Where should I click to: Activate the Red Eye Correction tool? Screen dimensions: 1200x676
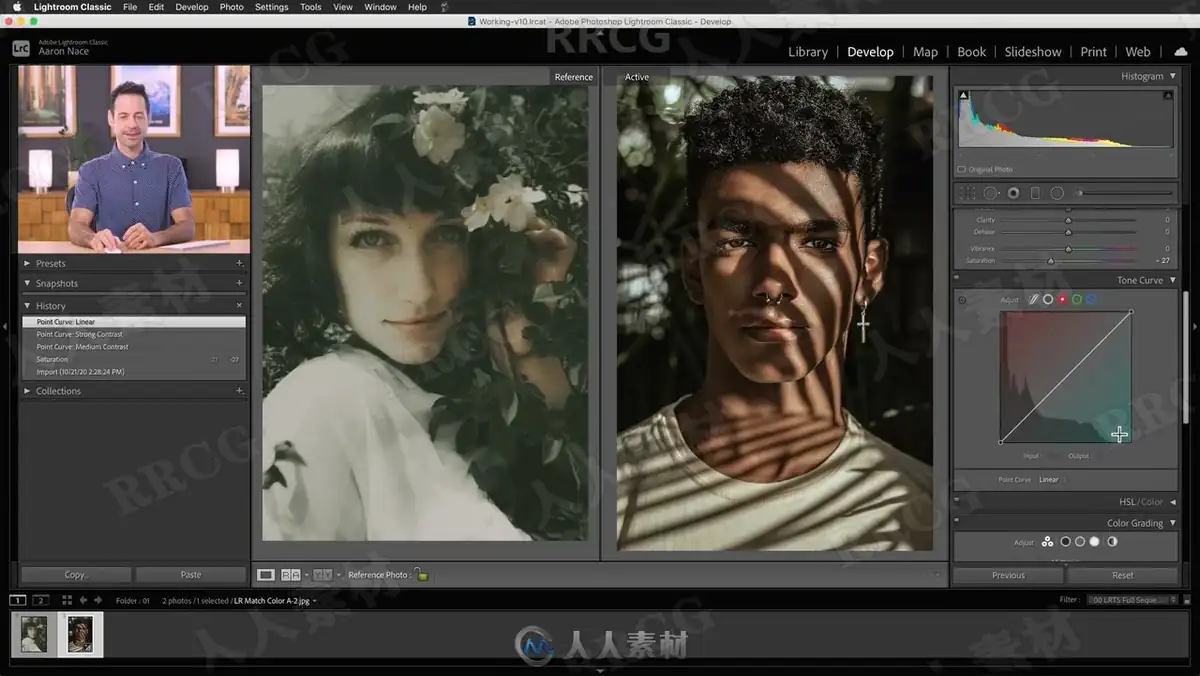(1013, 193)
